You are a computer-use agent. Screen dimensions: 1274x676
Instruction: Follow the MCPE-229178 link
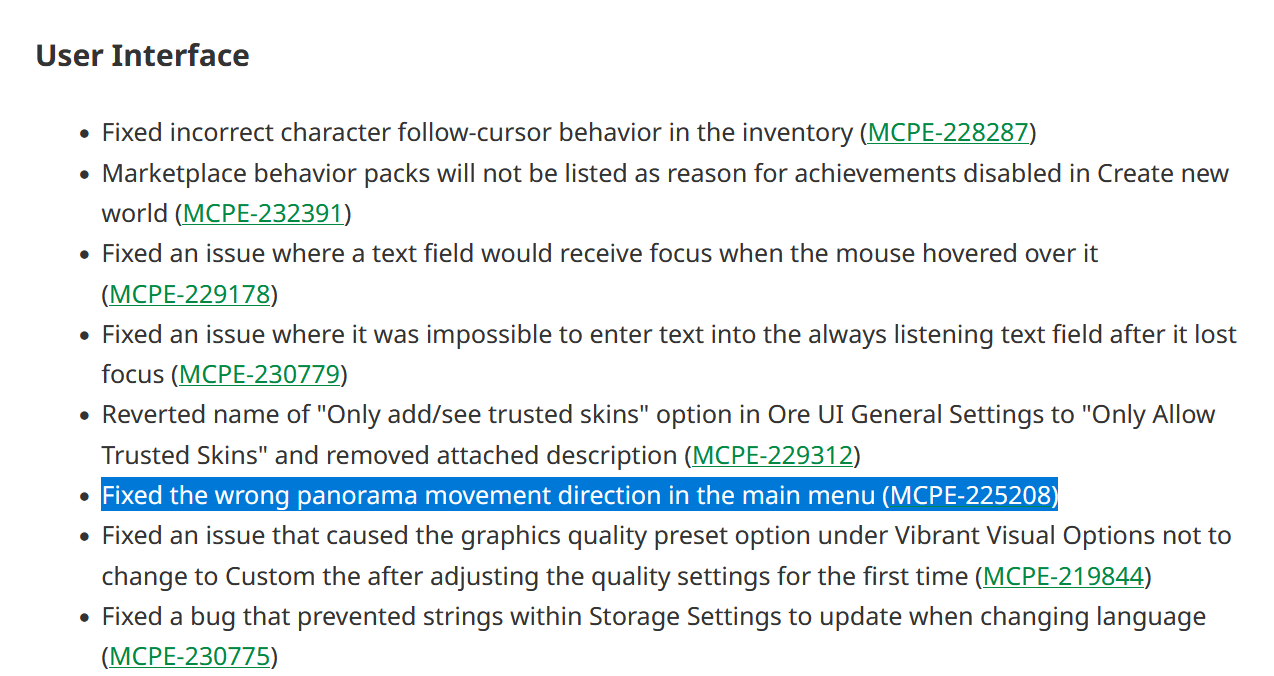(190, 294)
